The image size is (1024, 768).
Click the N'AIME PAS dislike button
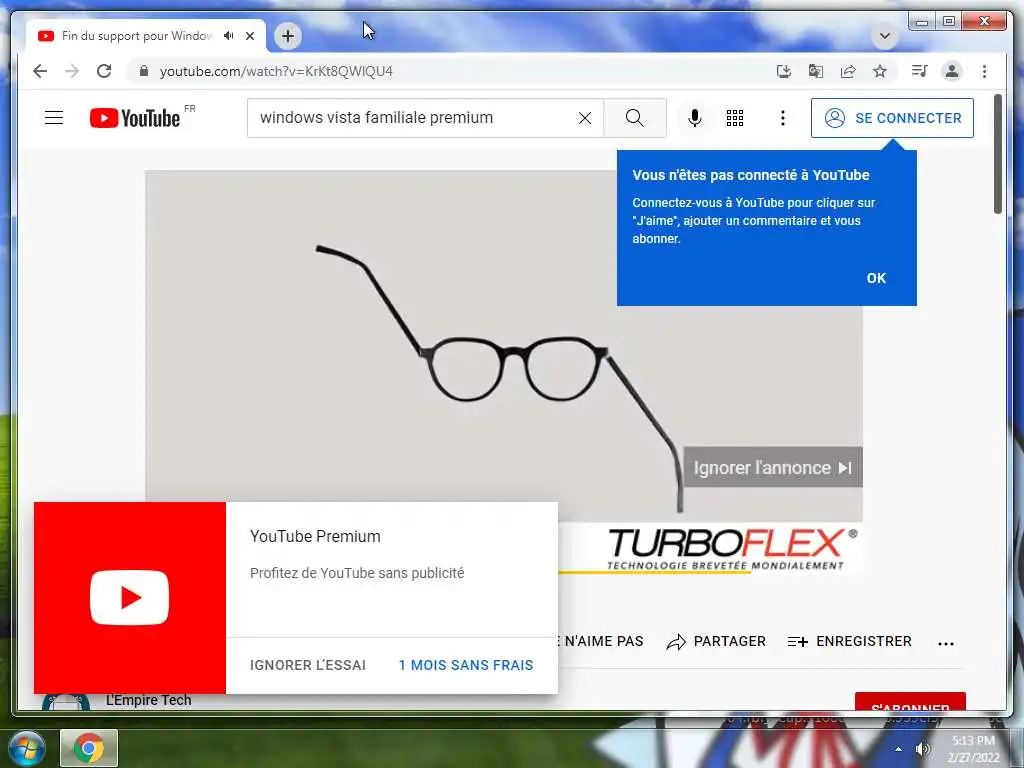pyautogui.click(x=601, y=642)
